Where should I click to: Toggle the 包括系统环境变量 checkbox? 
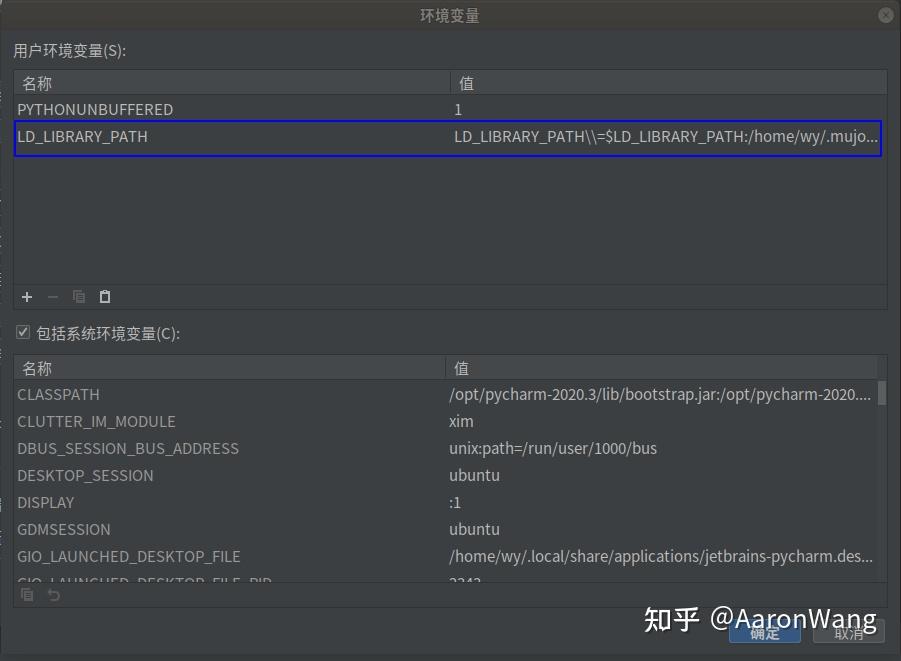tap(22, 332)
